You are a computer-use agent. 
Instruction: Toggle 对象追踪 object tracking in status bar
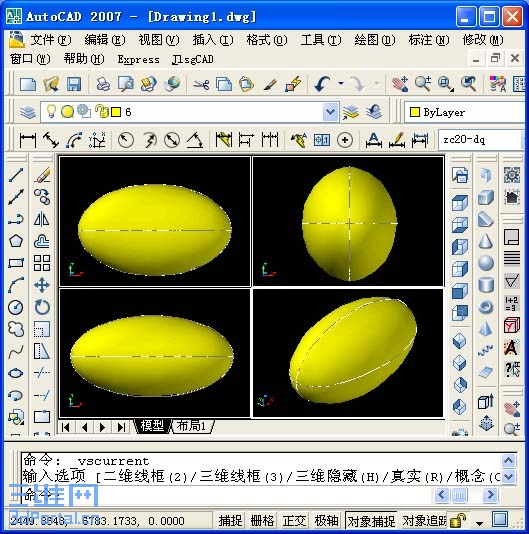point(424,521)
